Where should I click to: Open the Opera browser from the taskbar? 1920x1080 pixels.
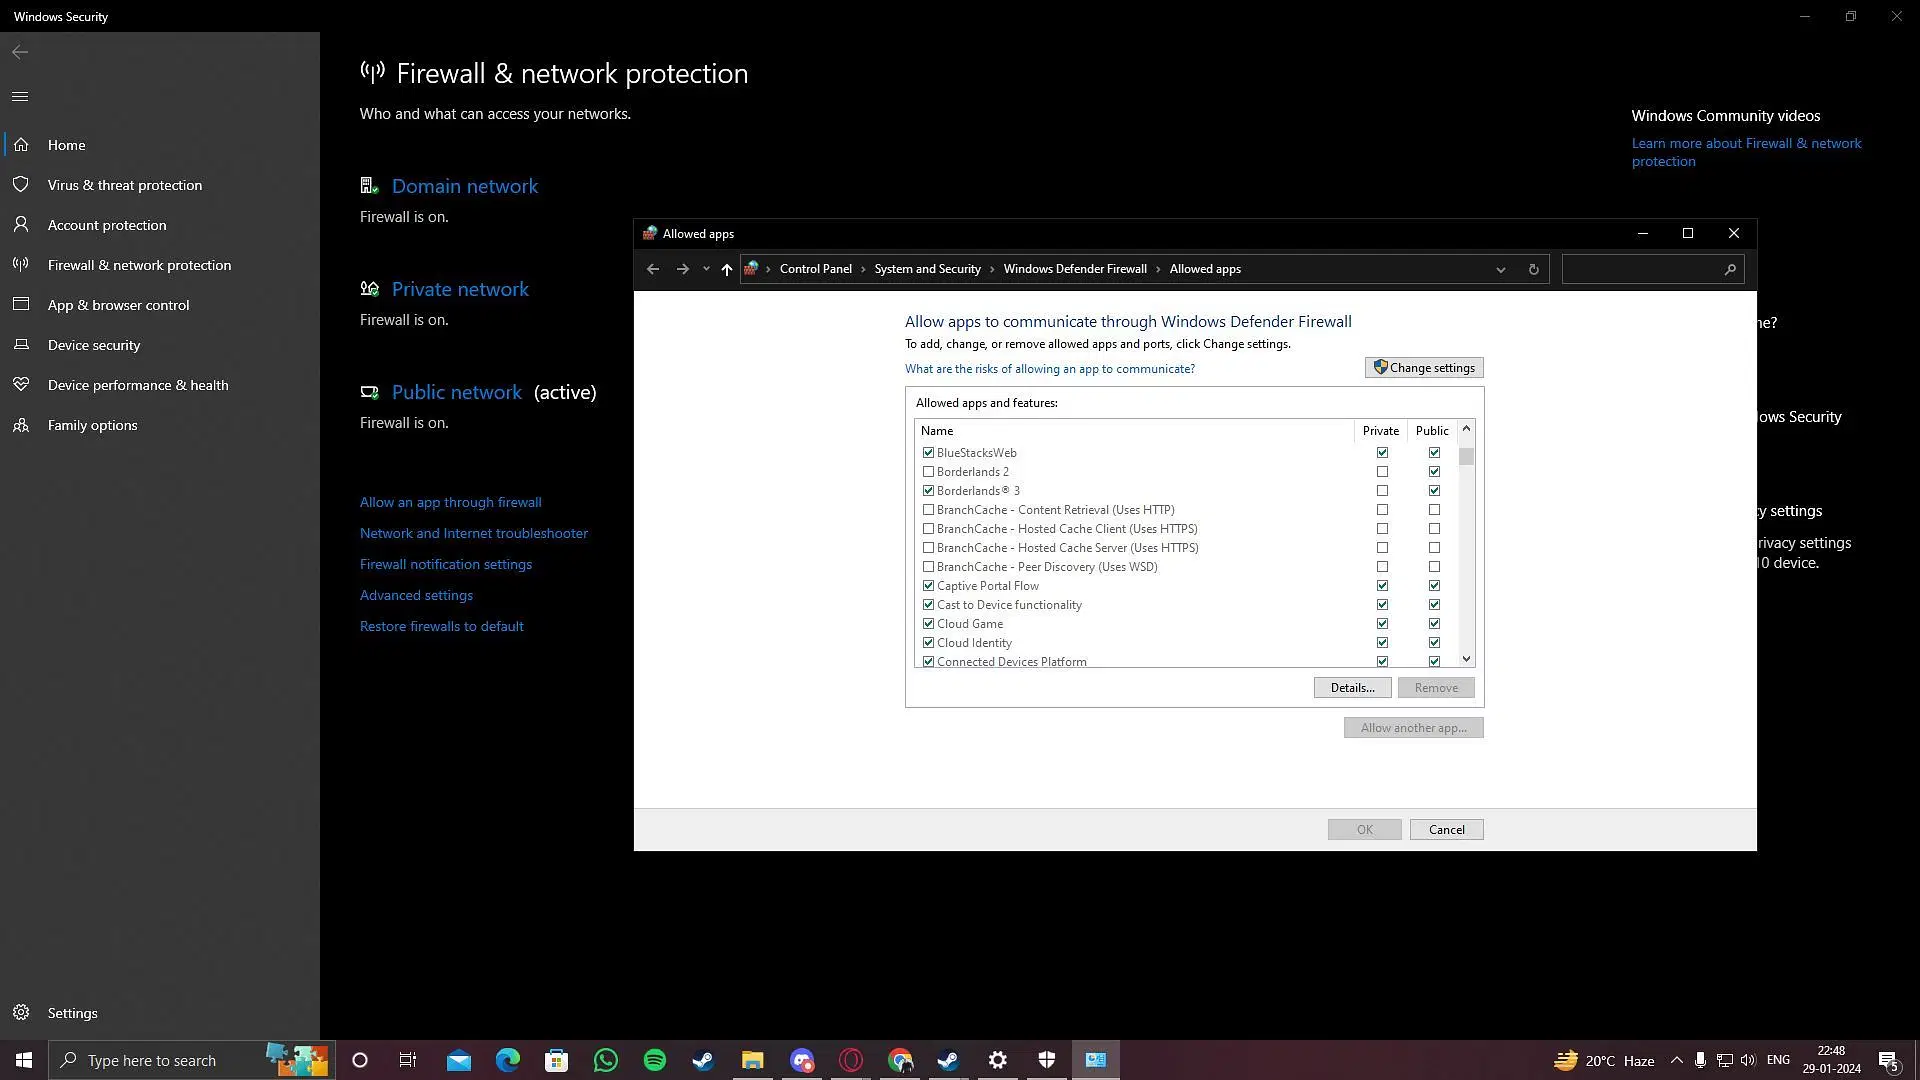(851, 1060)
